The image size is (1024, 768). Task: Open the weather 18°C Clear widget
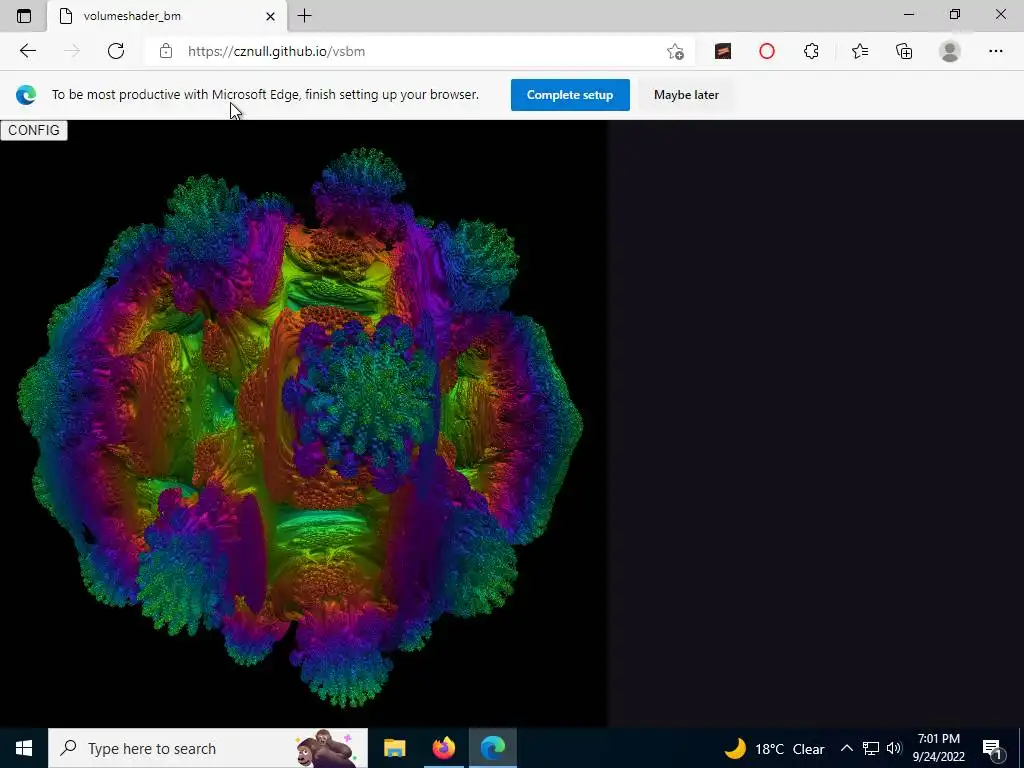(x=775, y=748)
